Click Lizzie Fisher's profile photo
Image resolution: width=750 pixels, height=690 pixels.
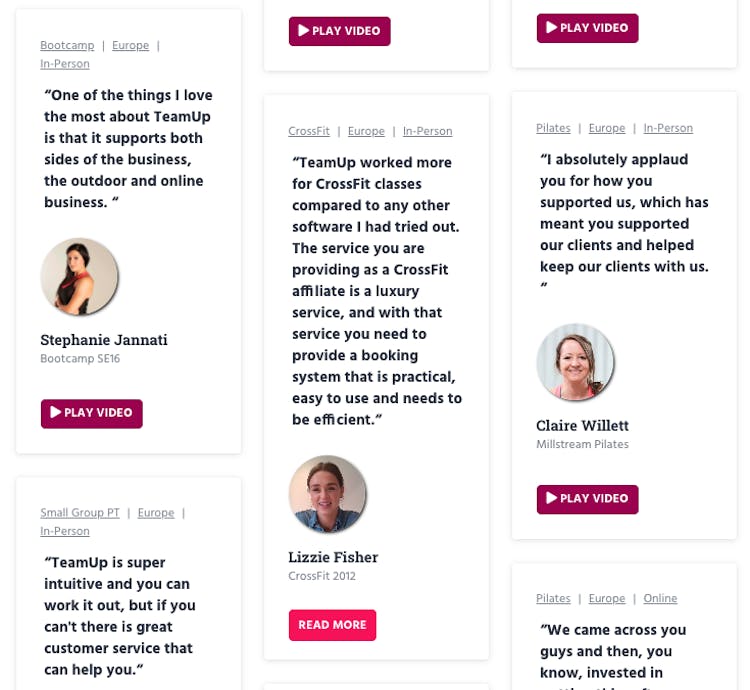pyautogui.click(x=327, y=495)
